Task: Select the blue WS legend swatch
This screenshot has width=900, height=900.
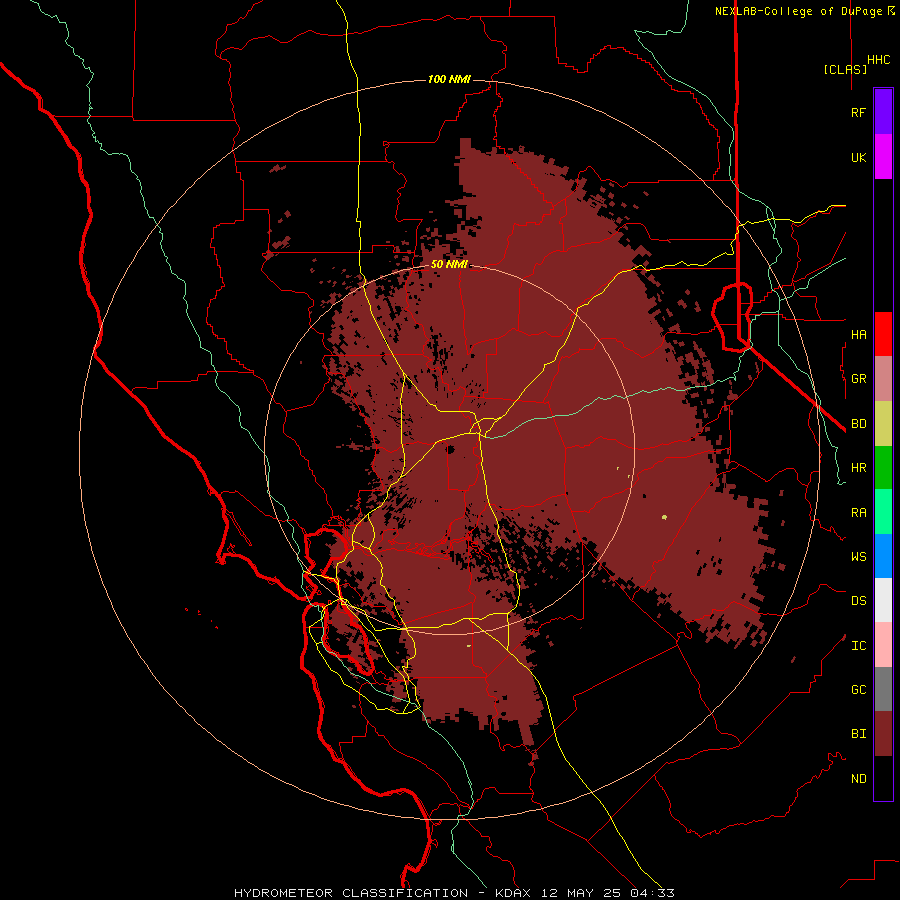Action: coord(883,556)
